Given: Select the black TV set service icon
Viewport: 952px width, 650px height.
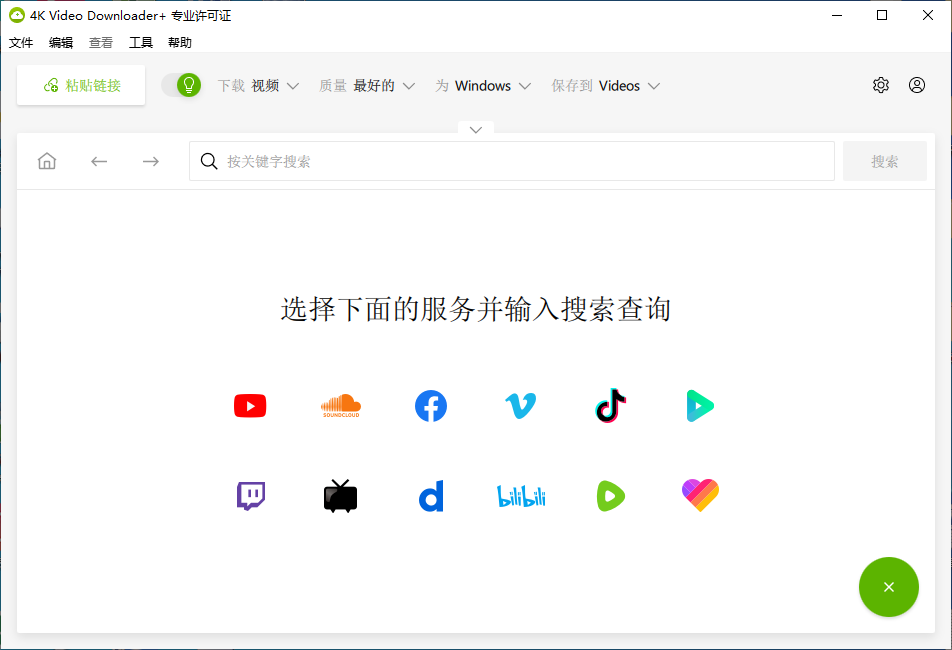Looking at the screenshot, I should (x=341, y=496).
